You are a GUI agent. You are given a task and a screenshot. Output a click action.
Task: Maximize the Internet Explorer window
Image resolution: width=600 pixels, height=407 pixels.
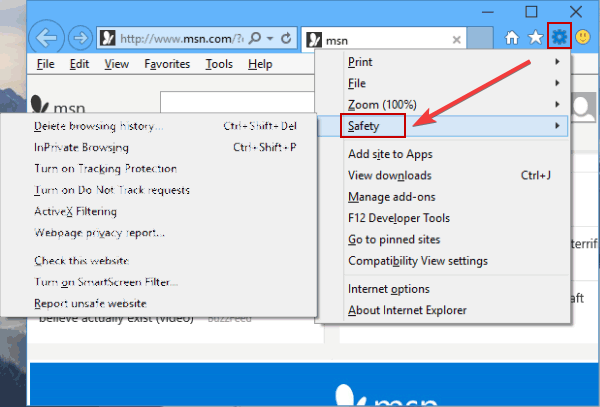531,12
